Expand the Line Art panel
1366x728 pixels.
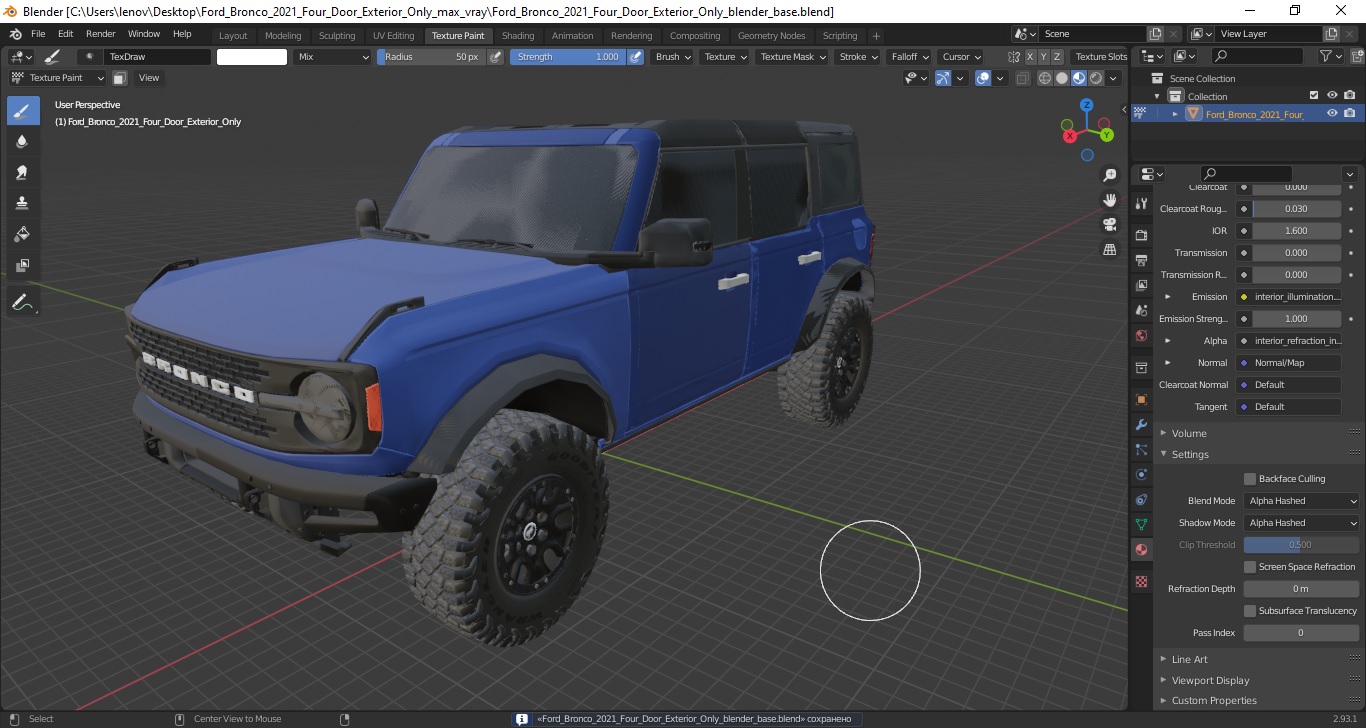click(x=1189, y=659)
